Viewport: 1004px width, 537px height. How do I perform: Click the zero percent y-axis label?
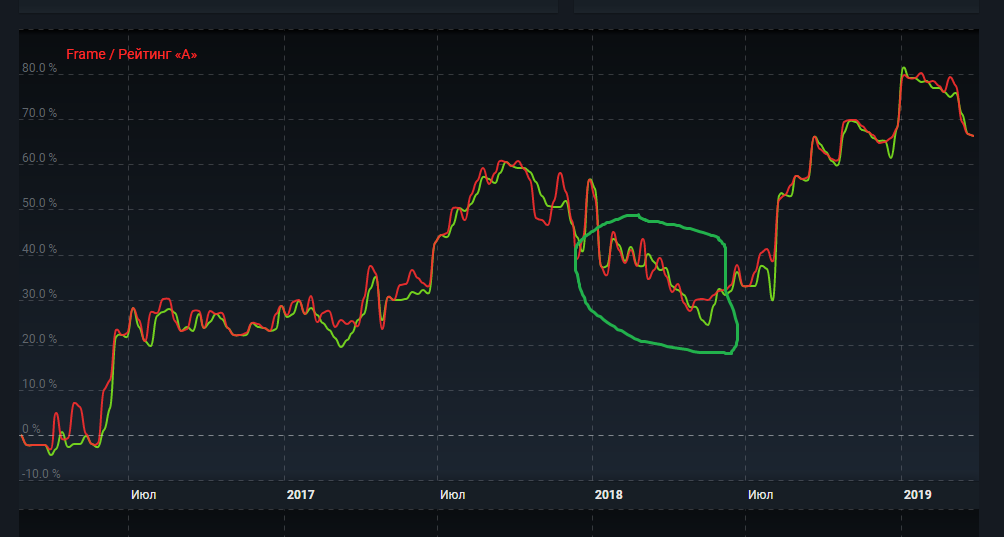[31, 429]
